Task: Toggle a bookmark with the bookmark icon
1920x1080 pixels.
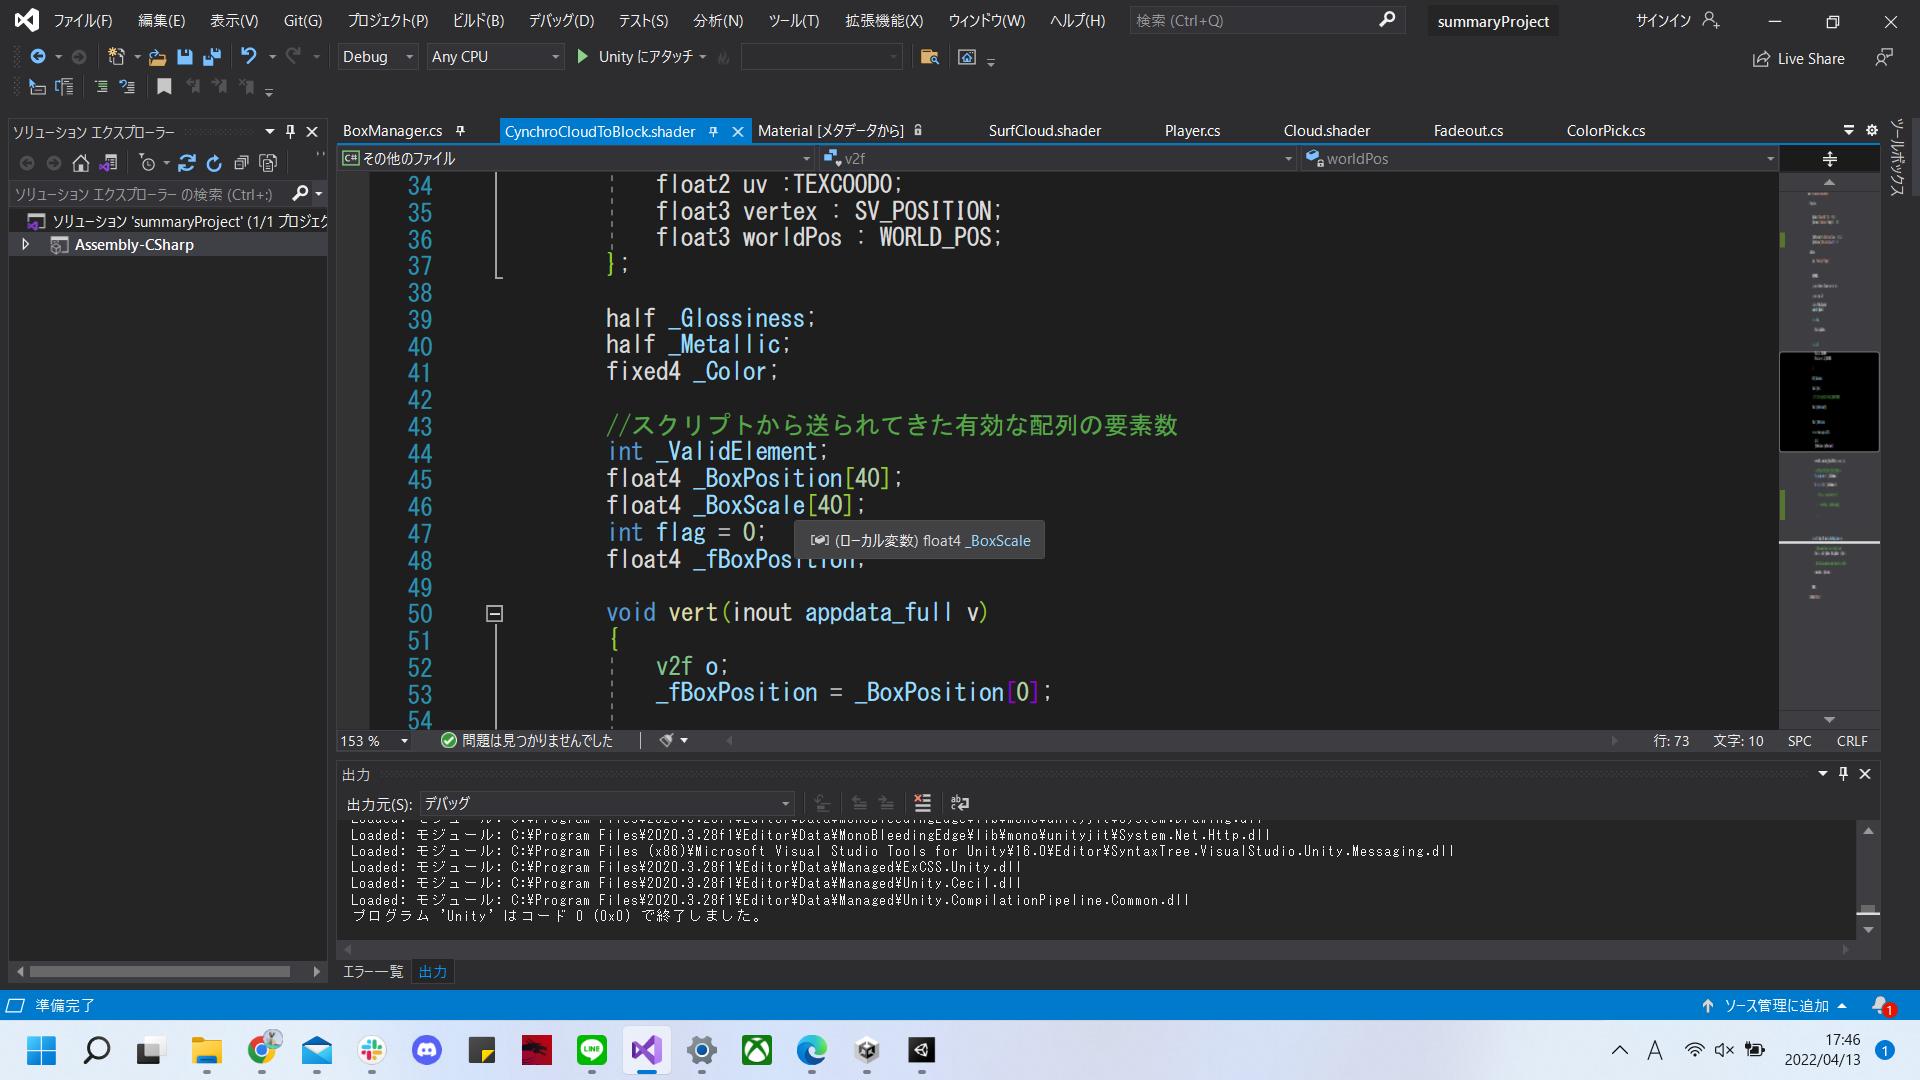Action: point(164,87)
